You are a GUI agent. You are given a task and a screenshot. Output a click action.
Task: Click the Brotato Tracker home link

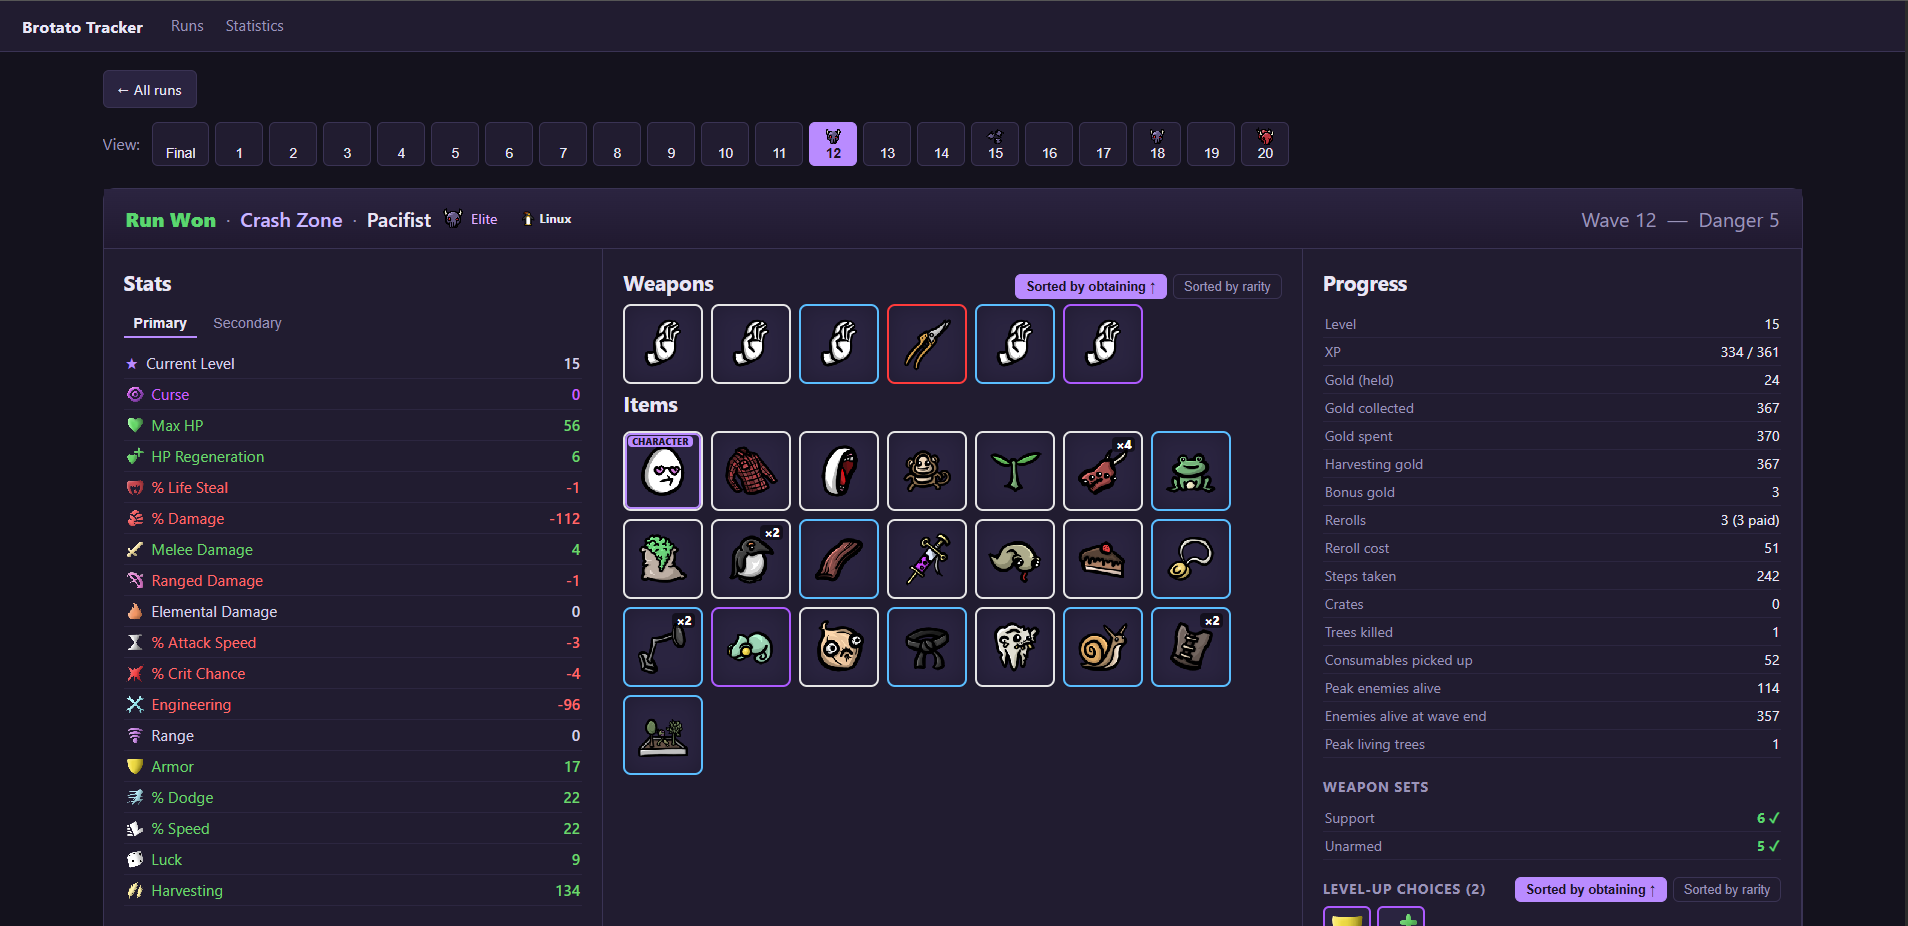pos(82,27)
